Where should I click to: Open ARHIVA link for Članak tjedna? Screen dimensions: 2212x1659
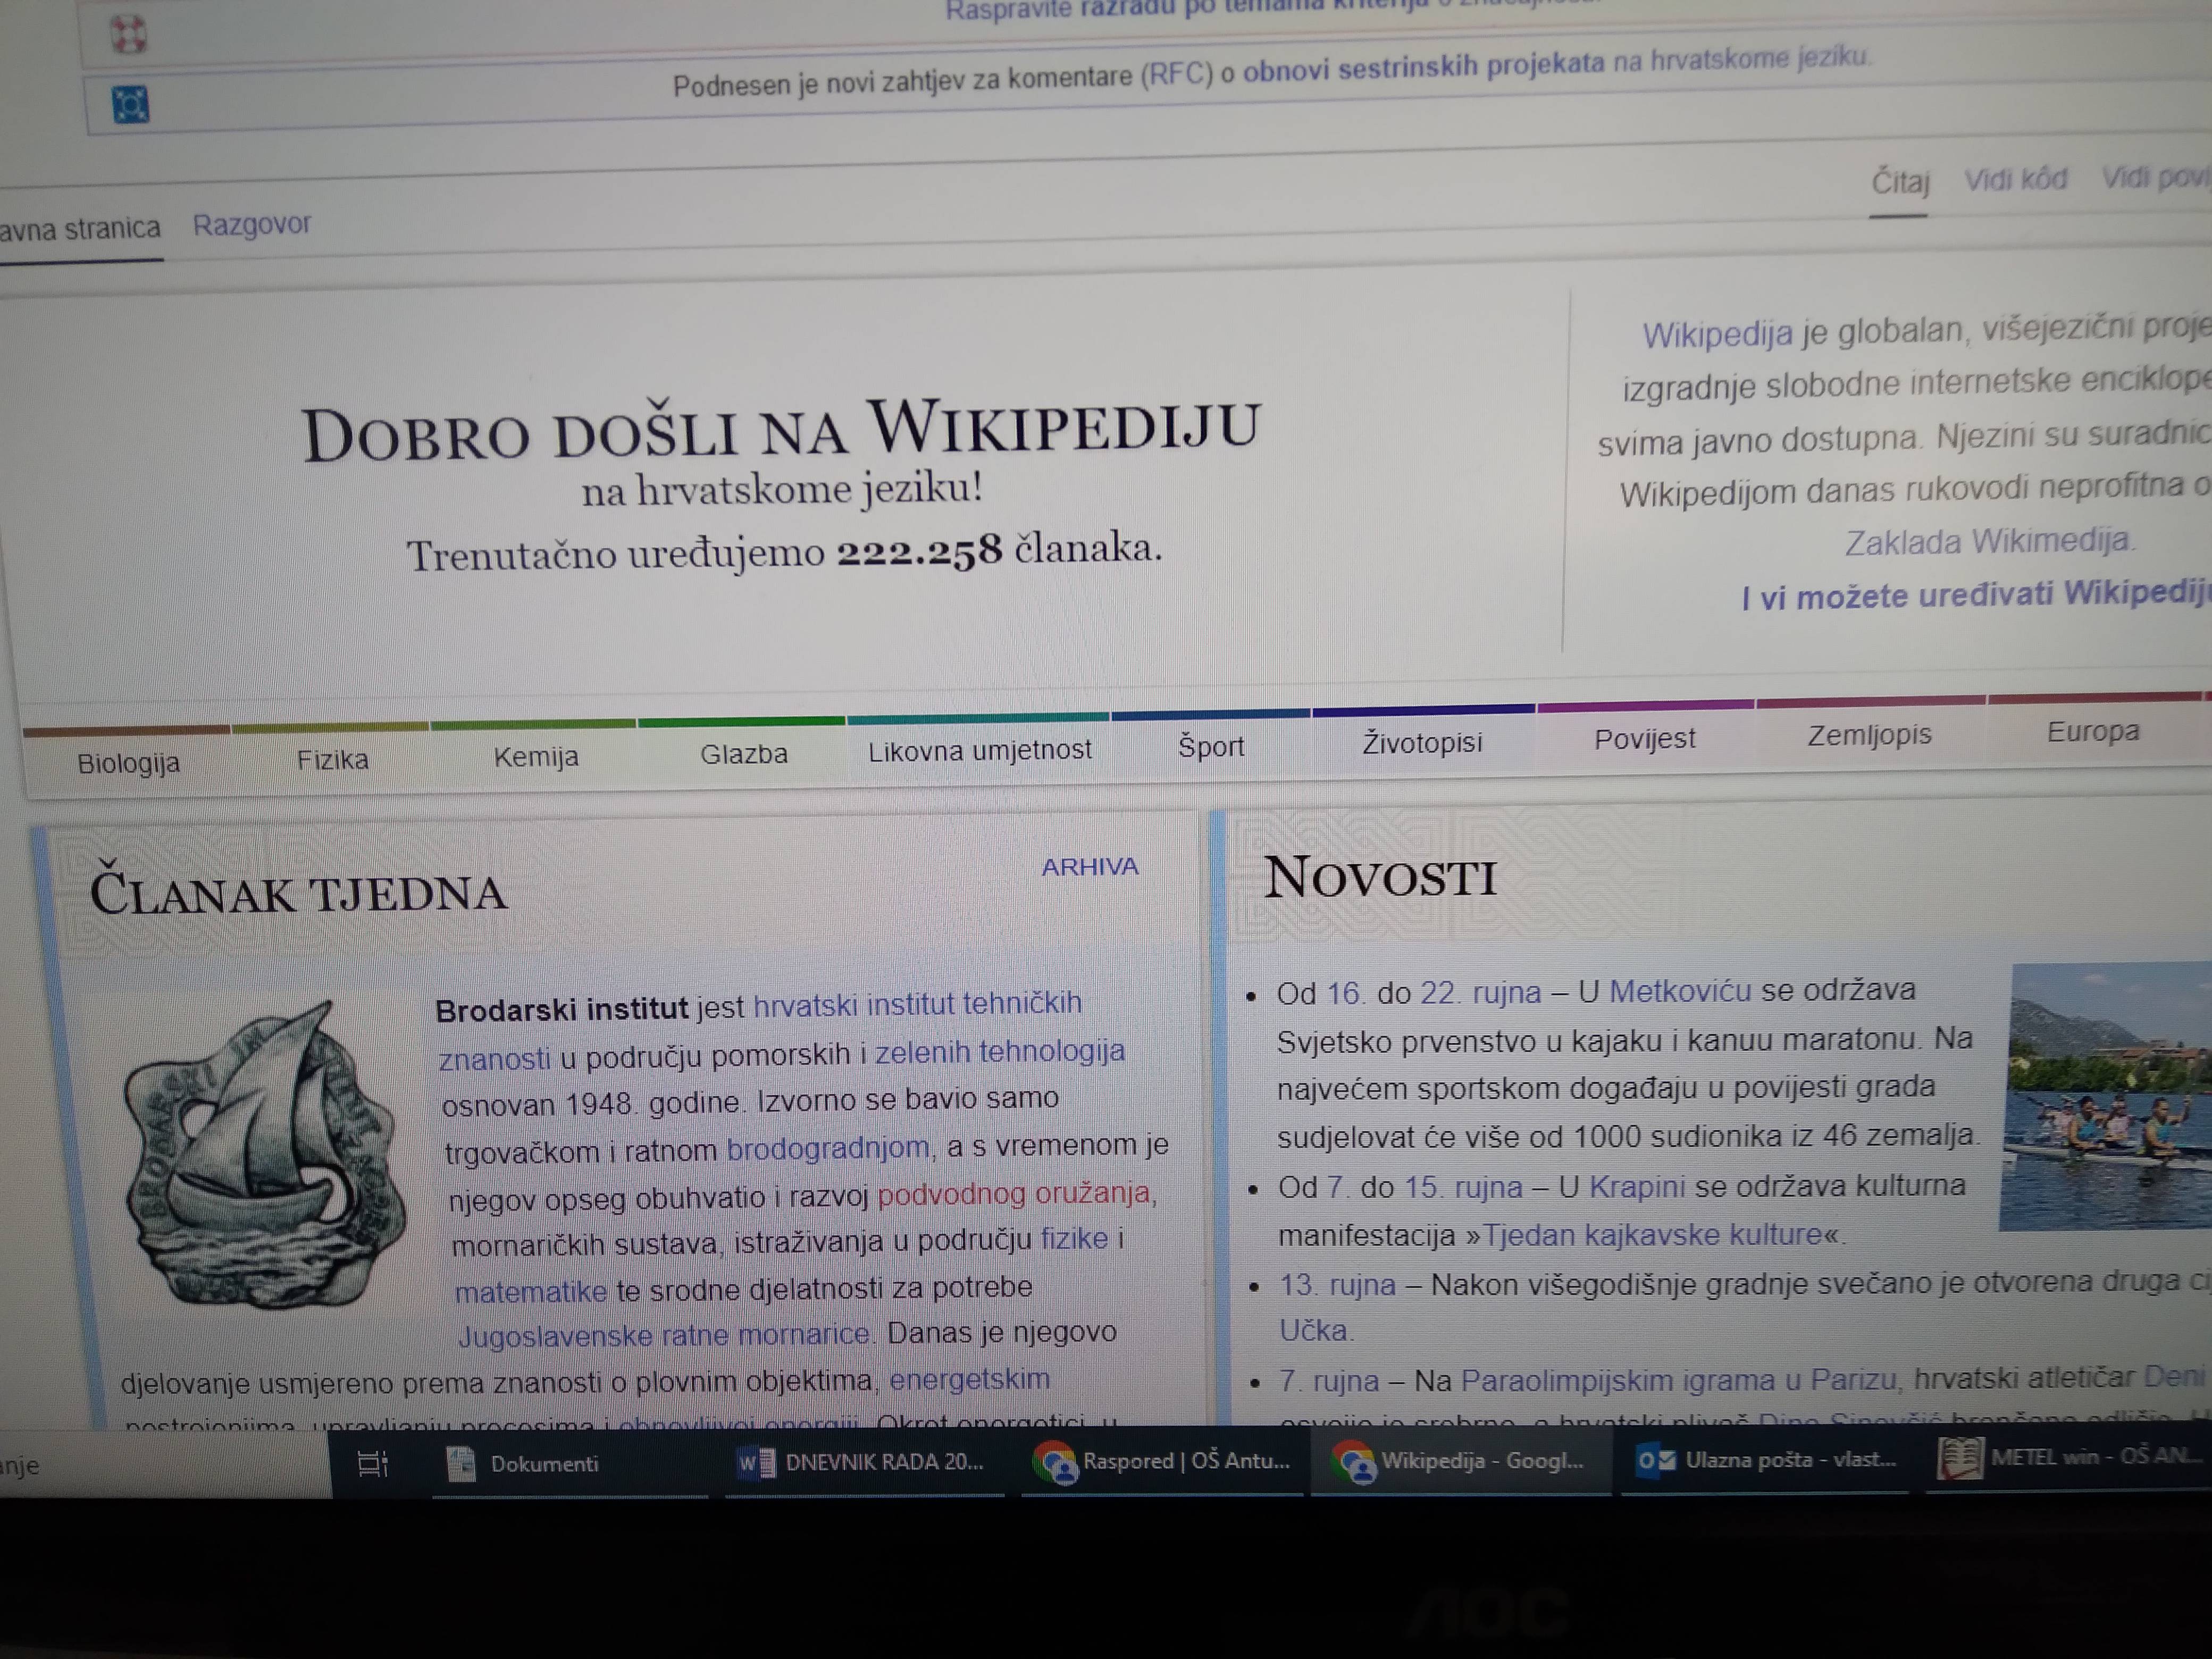point(1090,866)
